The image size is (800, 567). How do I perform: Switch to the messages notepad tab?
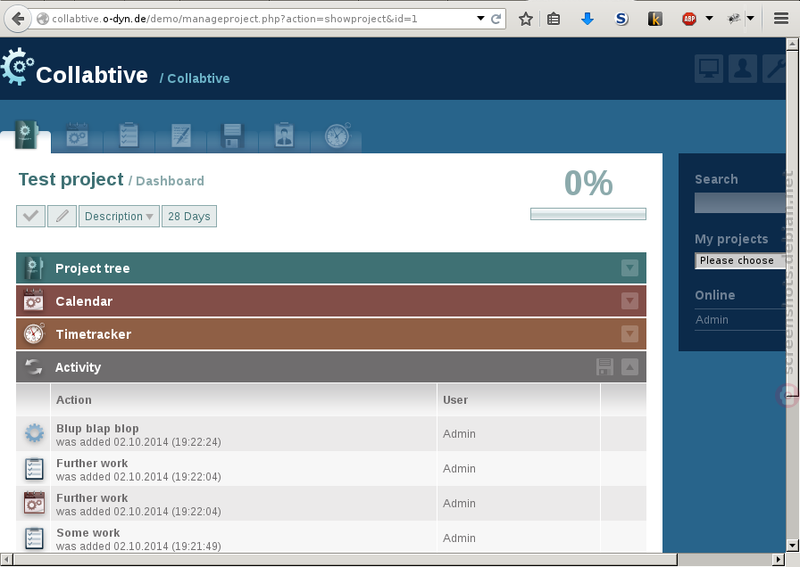pyautogui.click(x=181, y=135)
